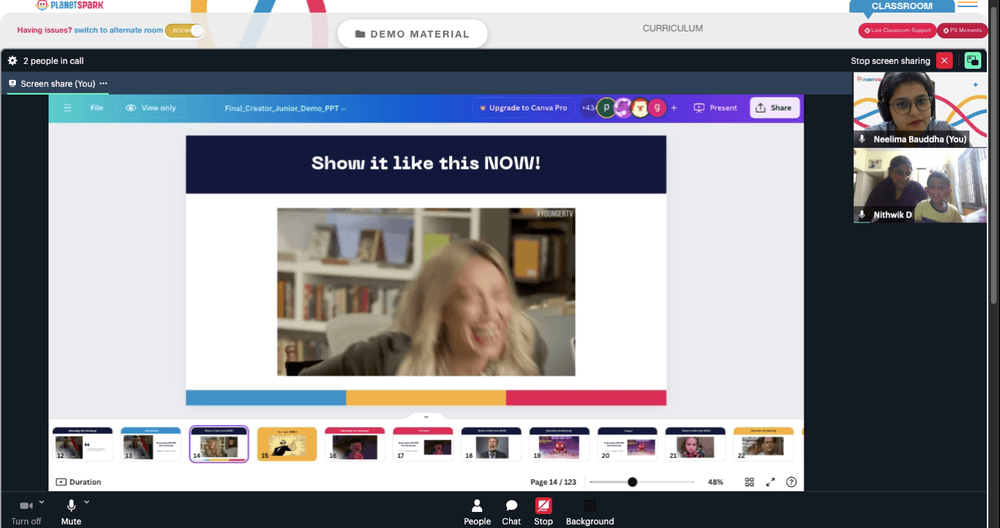Click the shared GIF image on slide

[426, 291]
